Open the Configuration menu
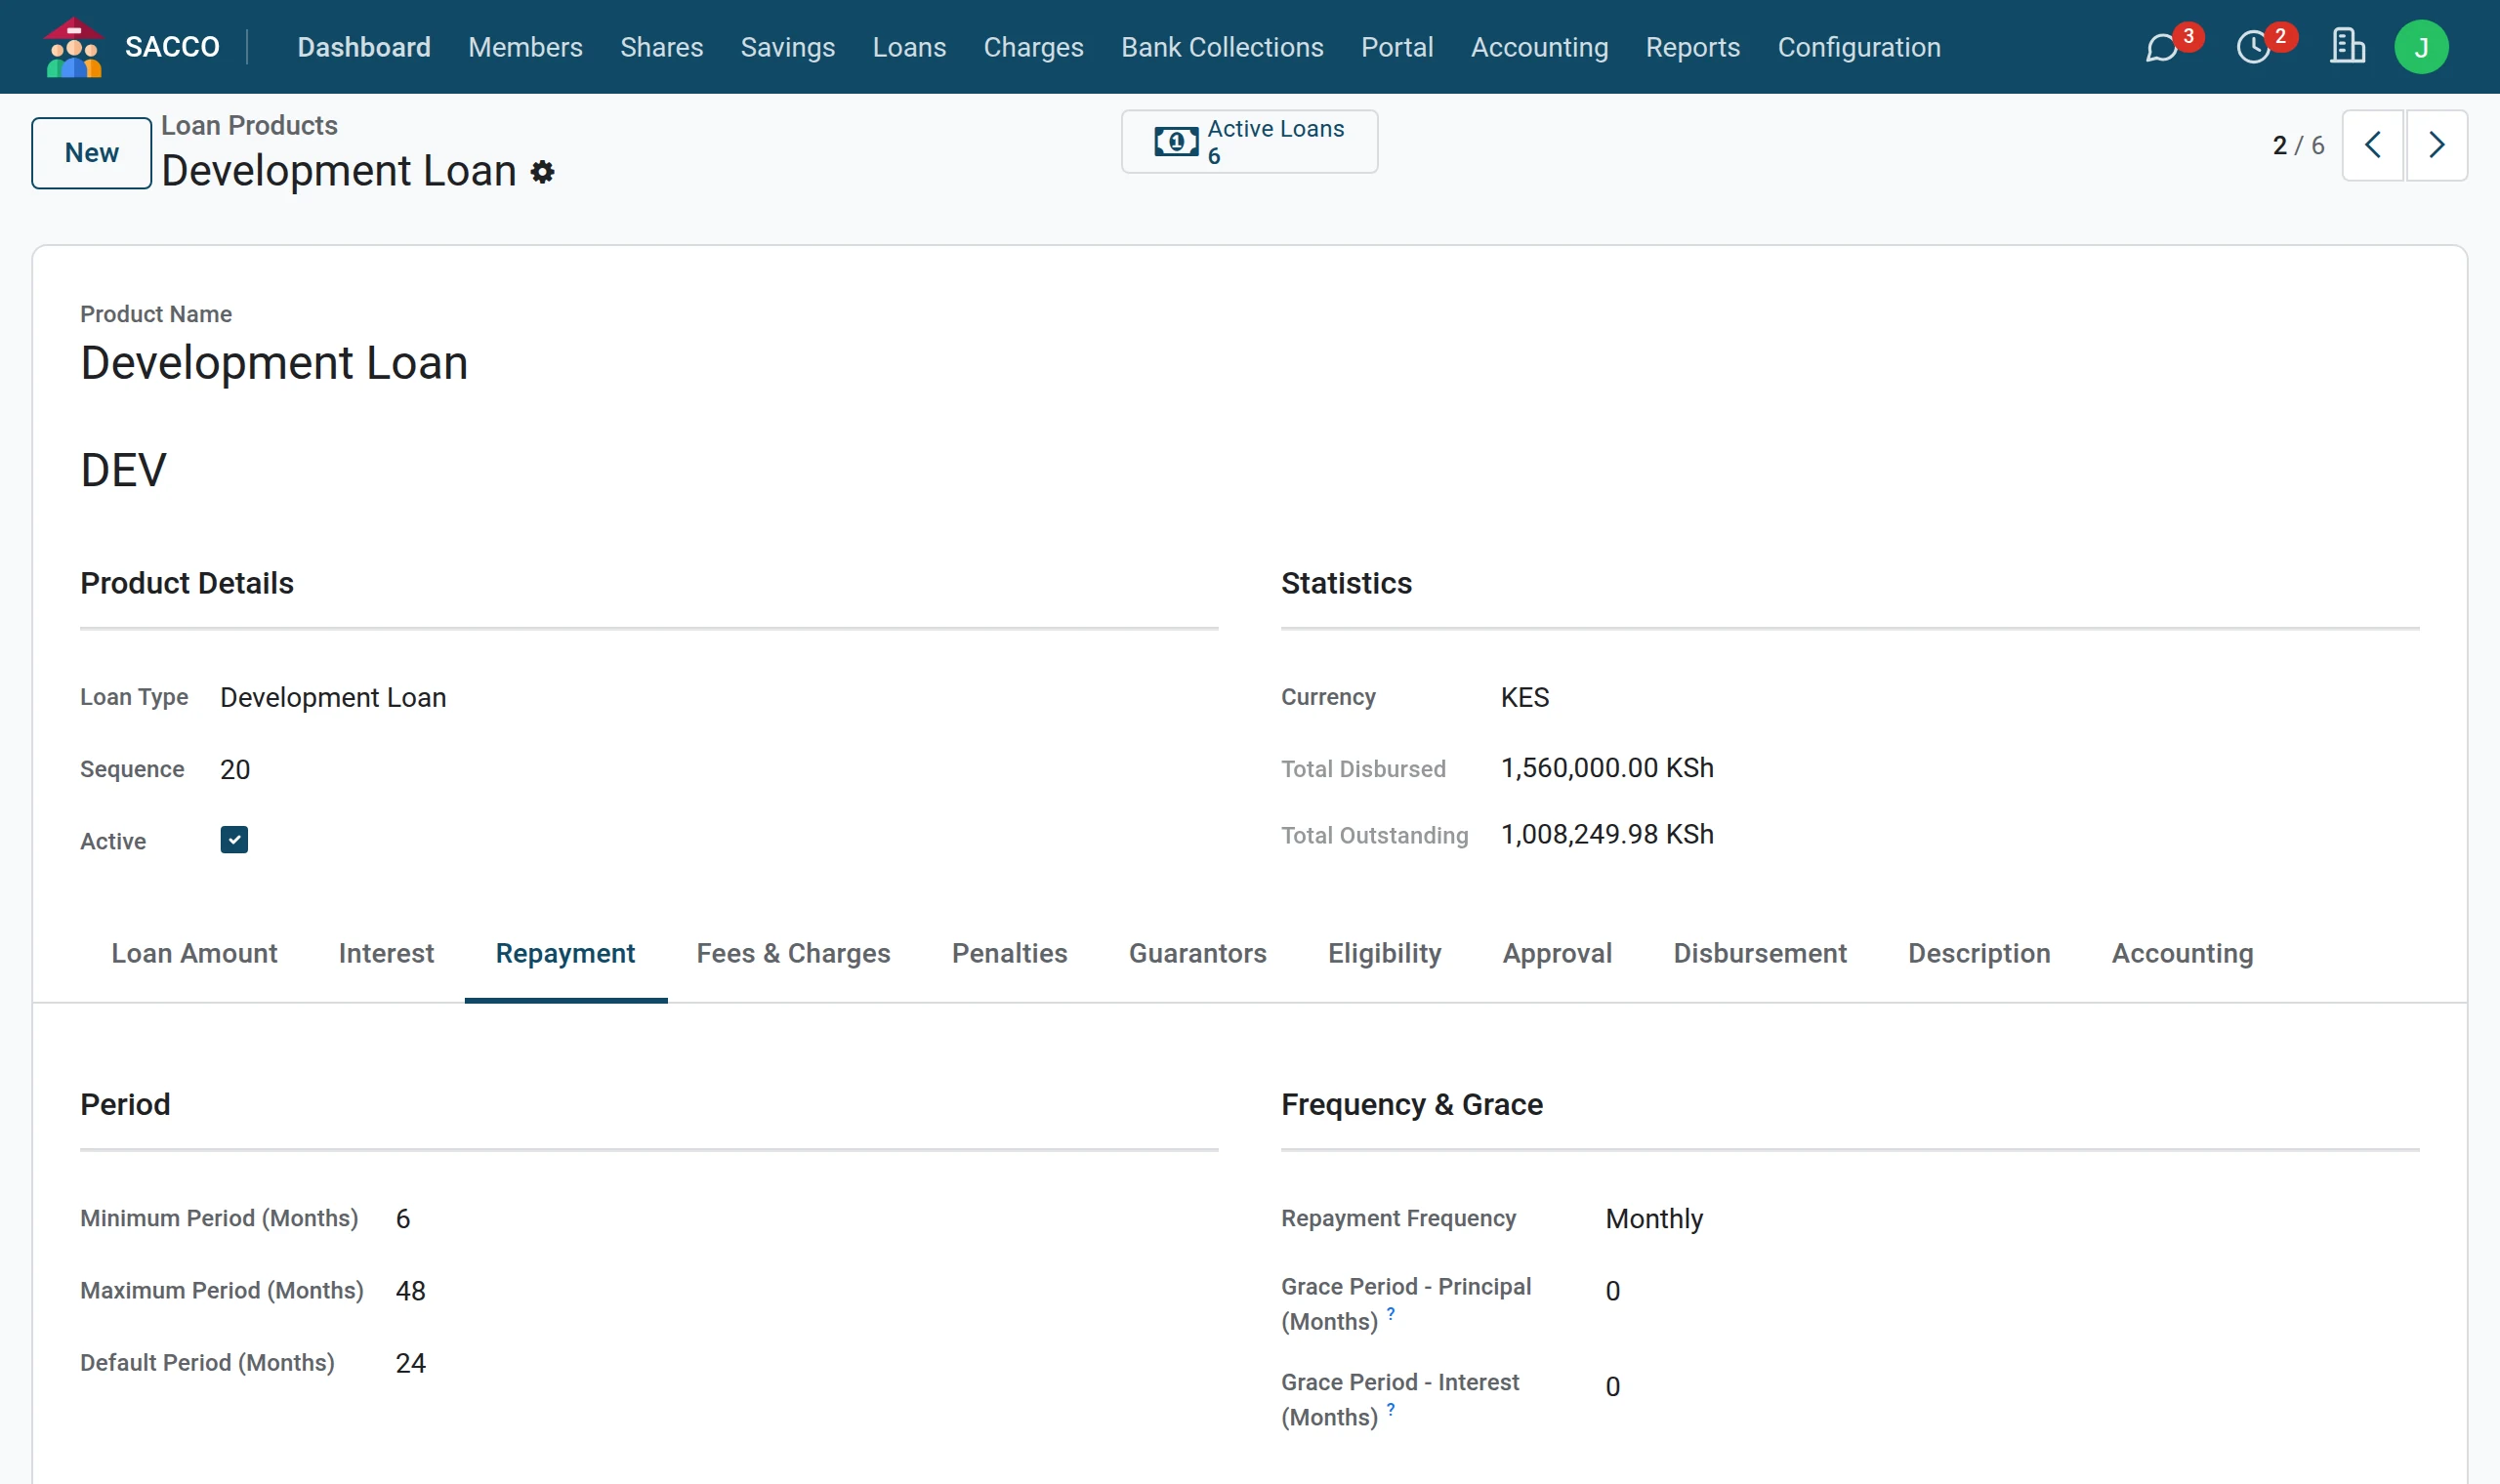Viewport: 2500px width, 1484px height. 1859,47
